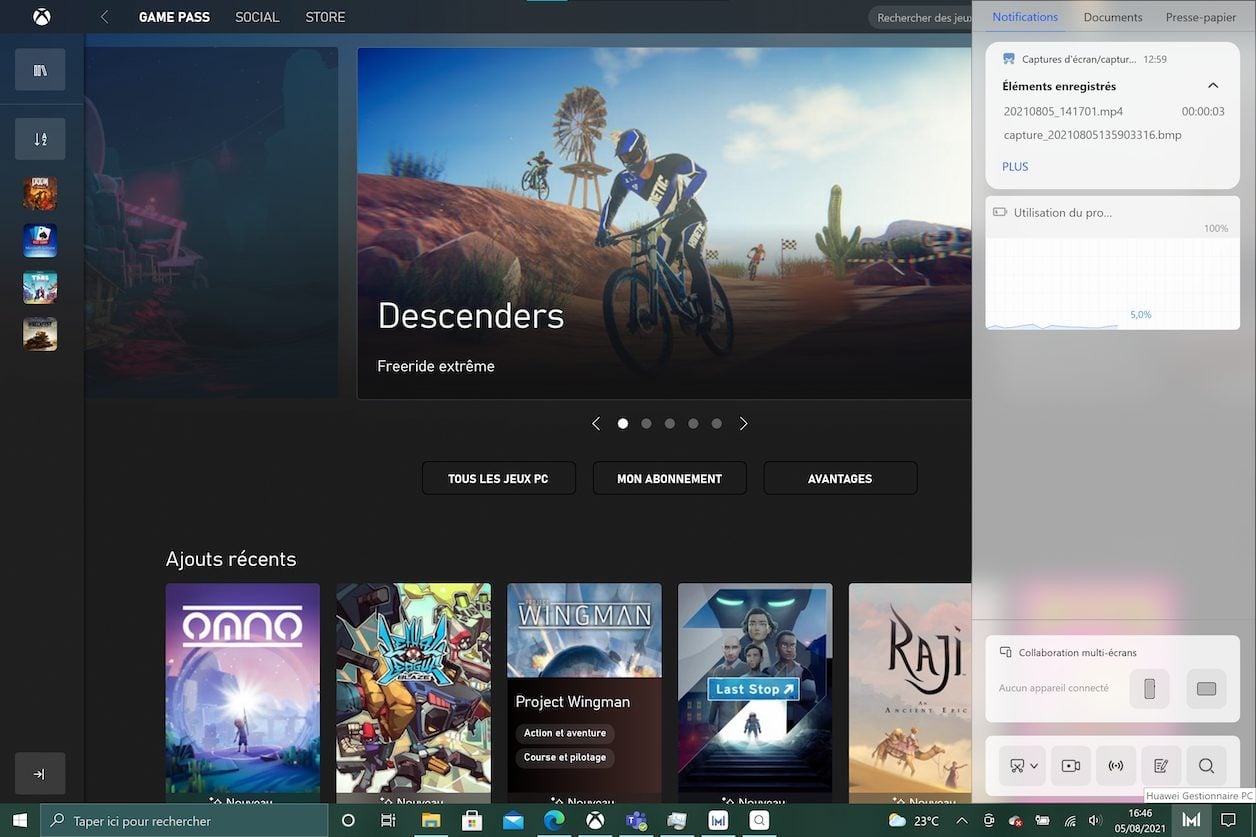Connect a phone via multi-screen collaboration
The image size is (1256, 837).
point(1149,689)
